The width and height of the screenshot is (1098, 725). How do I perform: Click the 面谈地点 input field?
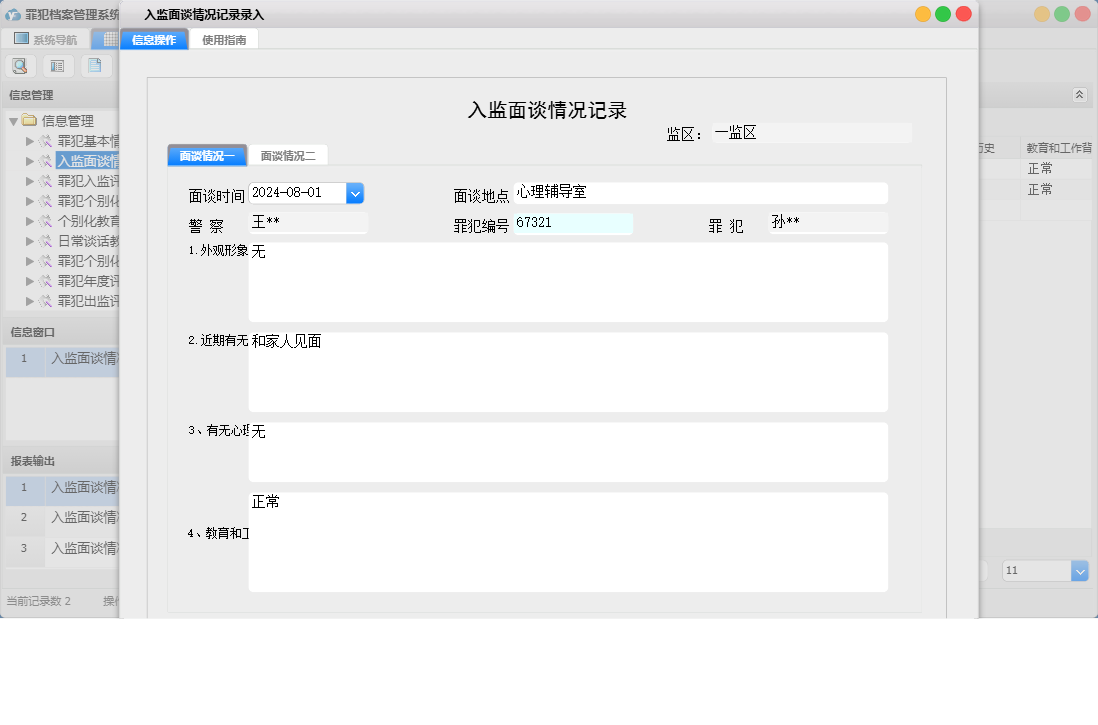[x=700, y=193]
